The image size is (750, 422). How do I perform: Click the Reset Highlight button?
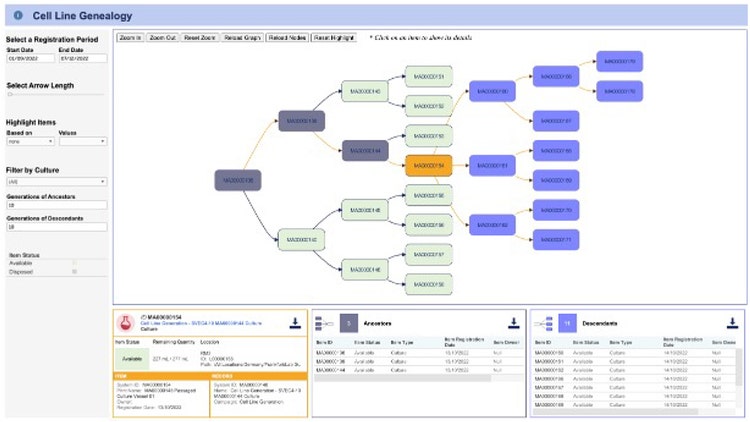click(x=334, y=38)
